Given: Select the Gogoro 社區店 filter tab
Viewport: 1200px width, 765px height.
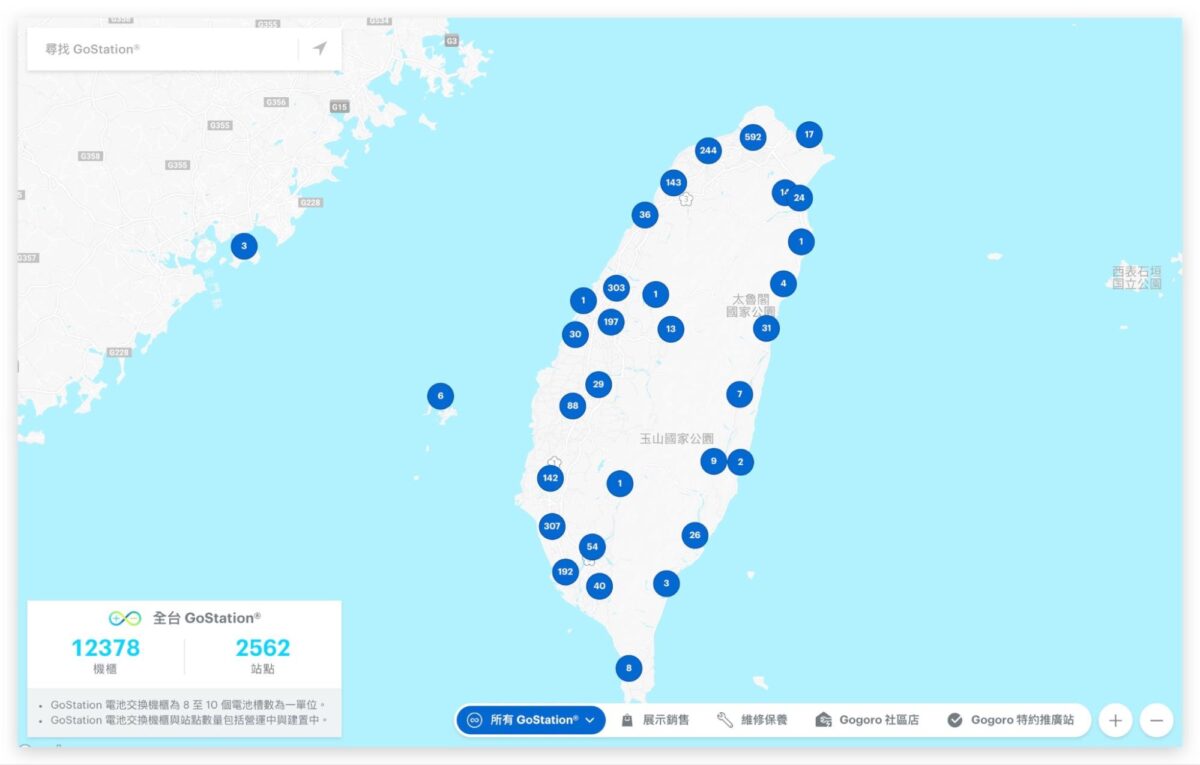Looking at the screenshot, I should 867,720.
